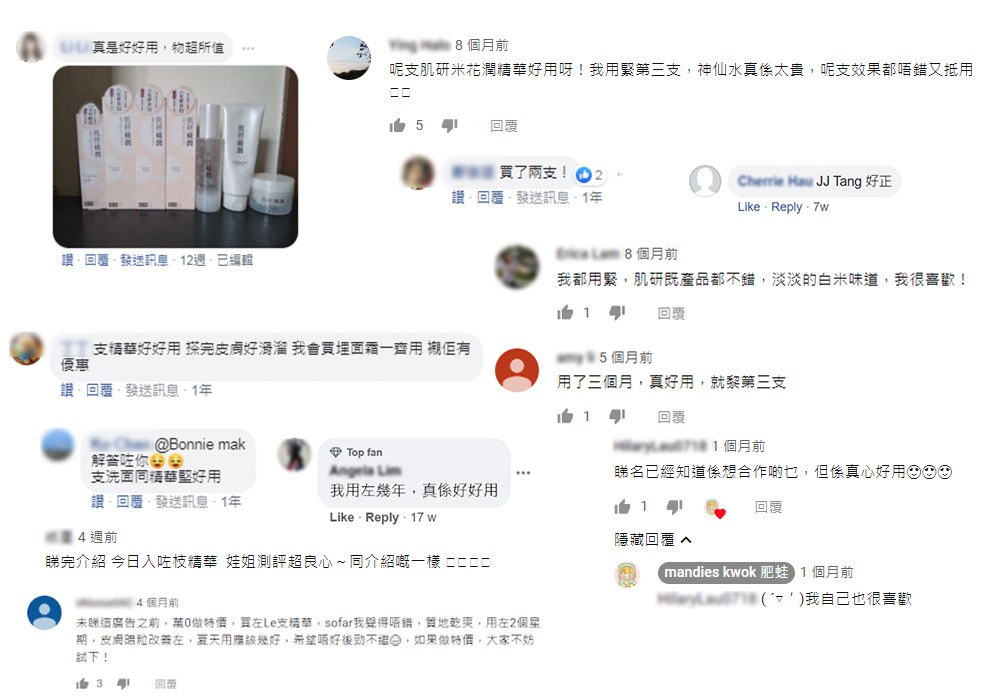Screen dimensions: 1000x700
Task: Like the comment about 淡淡的白米味道
Action: (565, 312)
